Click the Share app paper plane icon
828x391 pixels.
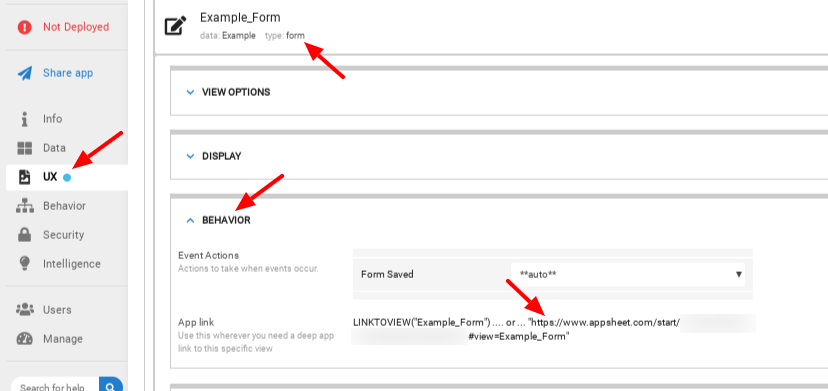(24, 73)
